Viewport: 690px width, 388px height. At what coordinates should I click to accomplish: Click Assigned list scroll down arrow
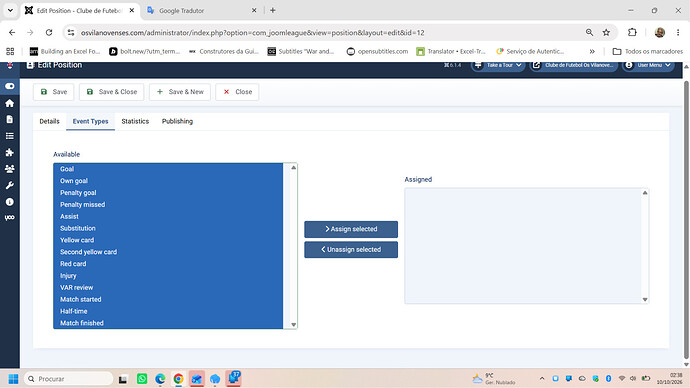click(645, 300)
